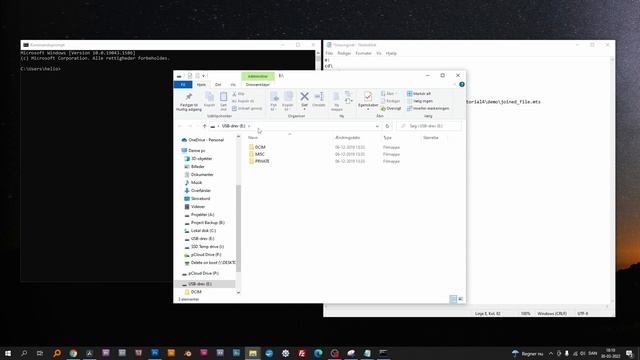Open the address bar history dropdown
Image resolution: width=640 pixels, height=360 pixels.
click(377, 126)
